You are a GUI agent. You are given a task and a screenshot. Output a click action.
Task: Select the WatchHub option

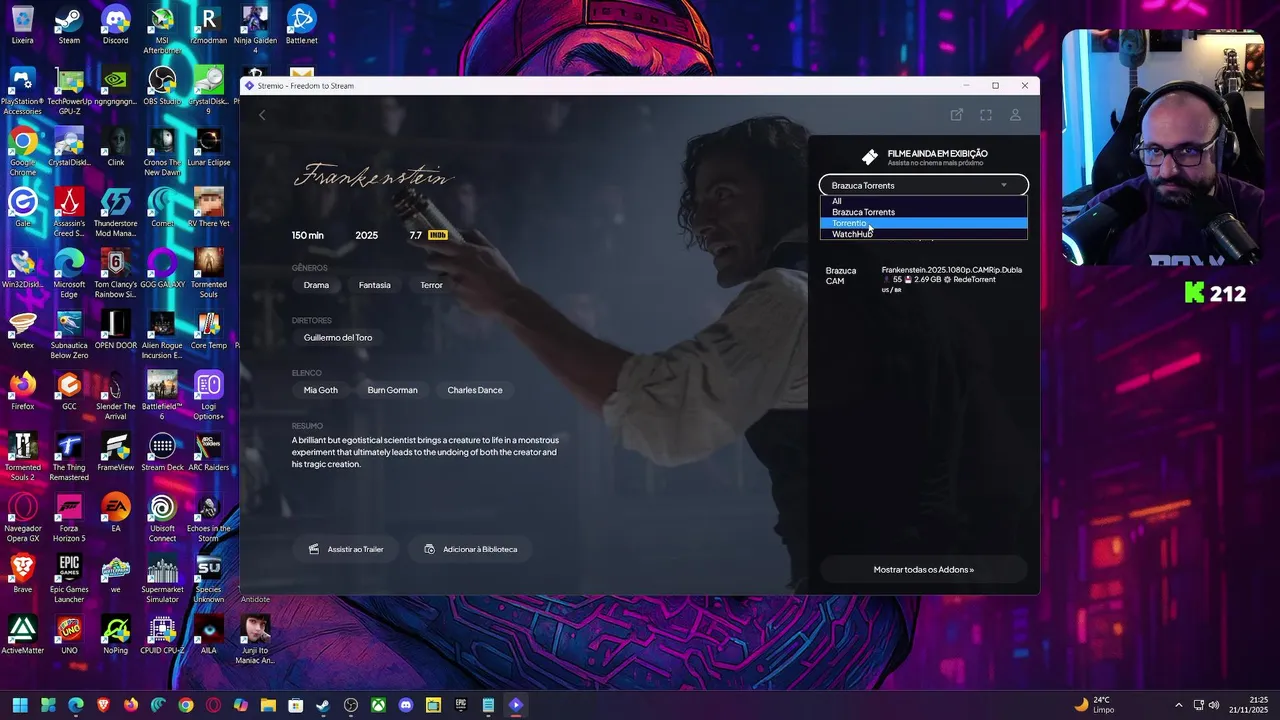pos(923,234)
